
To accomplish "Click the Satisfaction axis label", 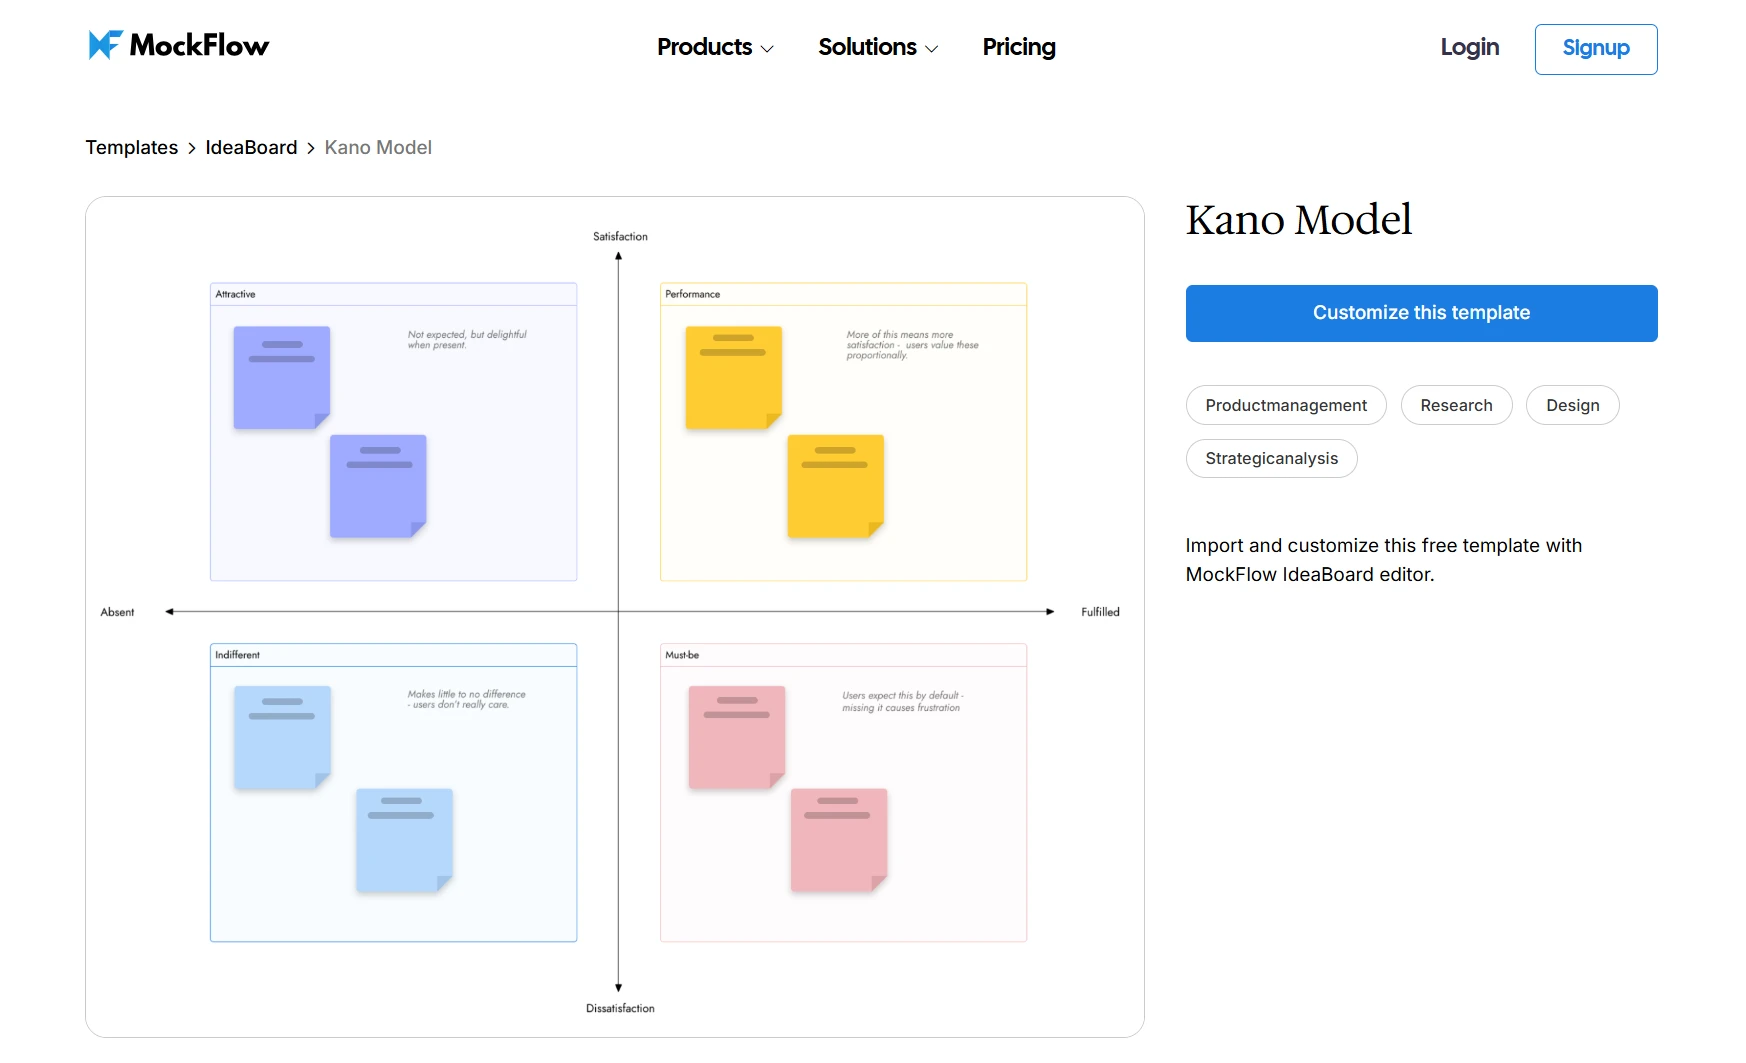I will (619, 236).
